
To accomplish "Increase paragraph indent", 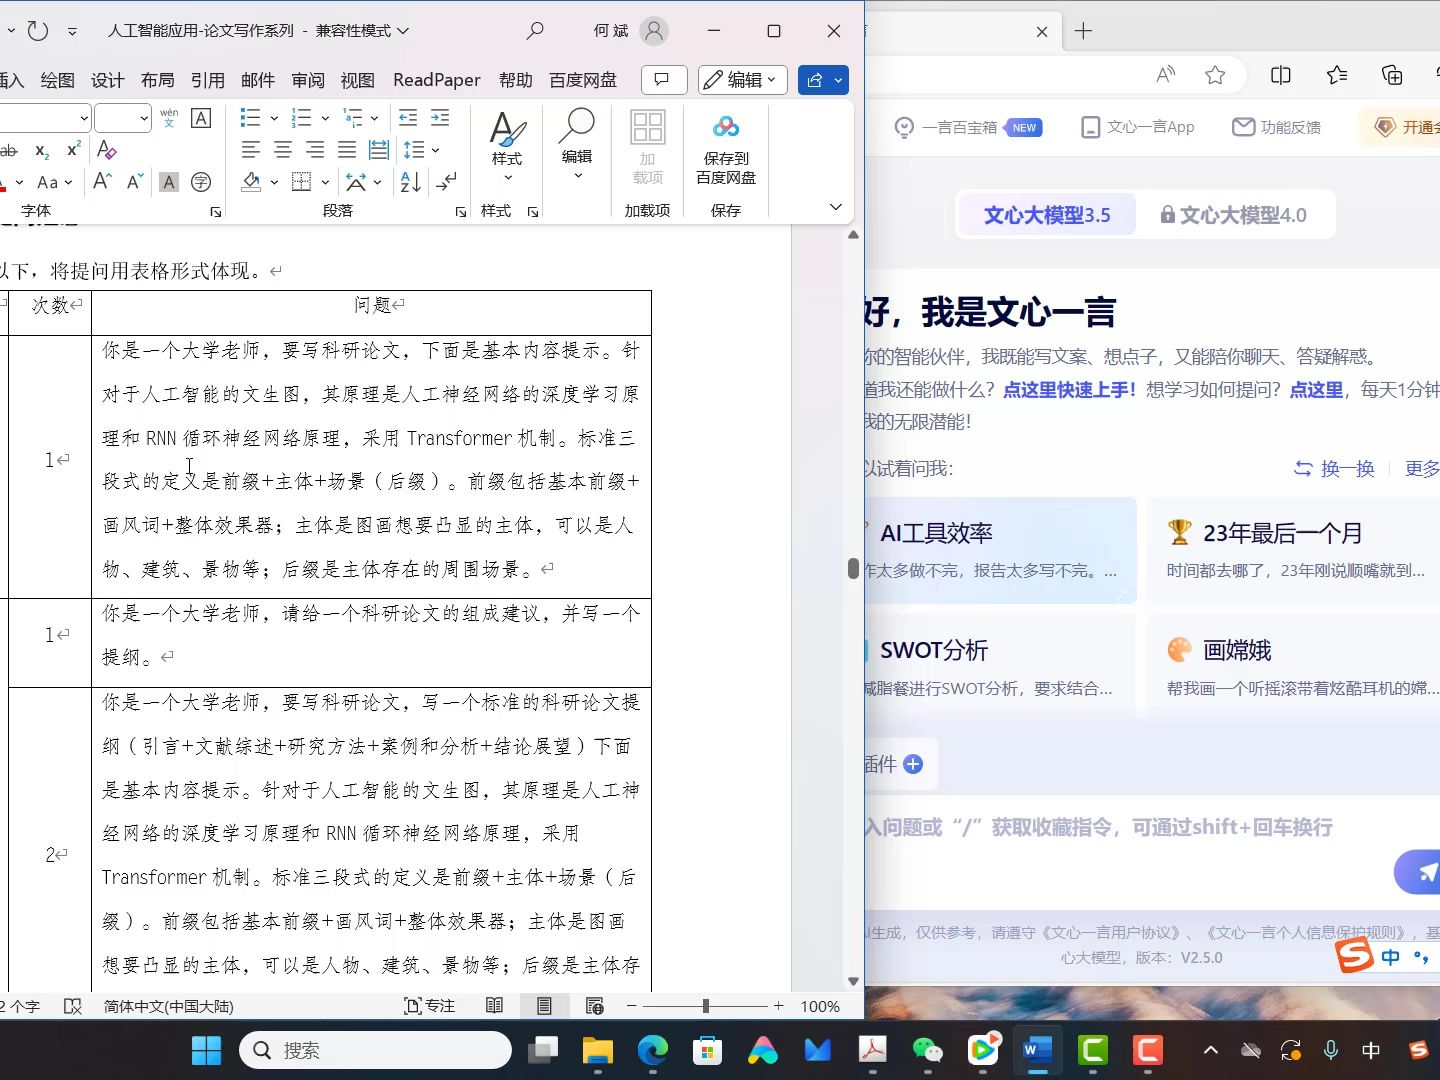I will [x=440, y=118].
